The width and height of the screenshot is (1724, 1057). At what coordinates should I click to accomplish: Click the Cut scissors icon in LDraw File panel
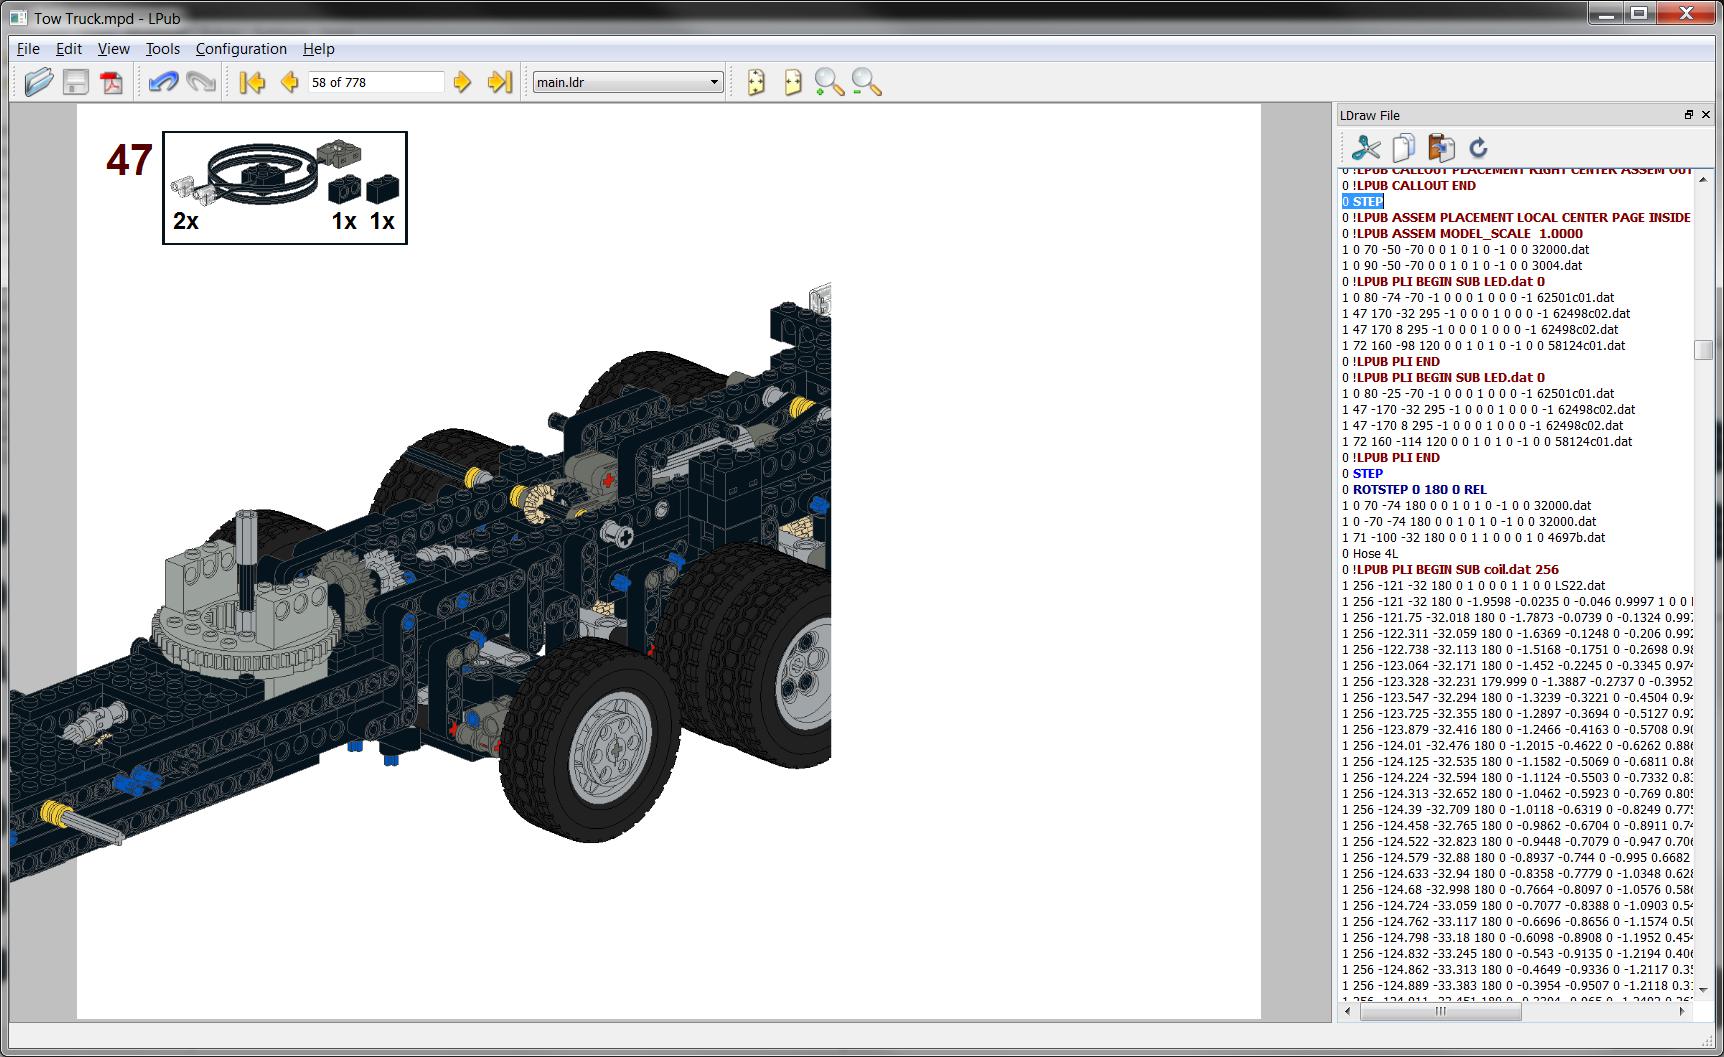tap(1365, 148)
